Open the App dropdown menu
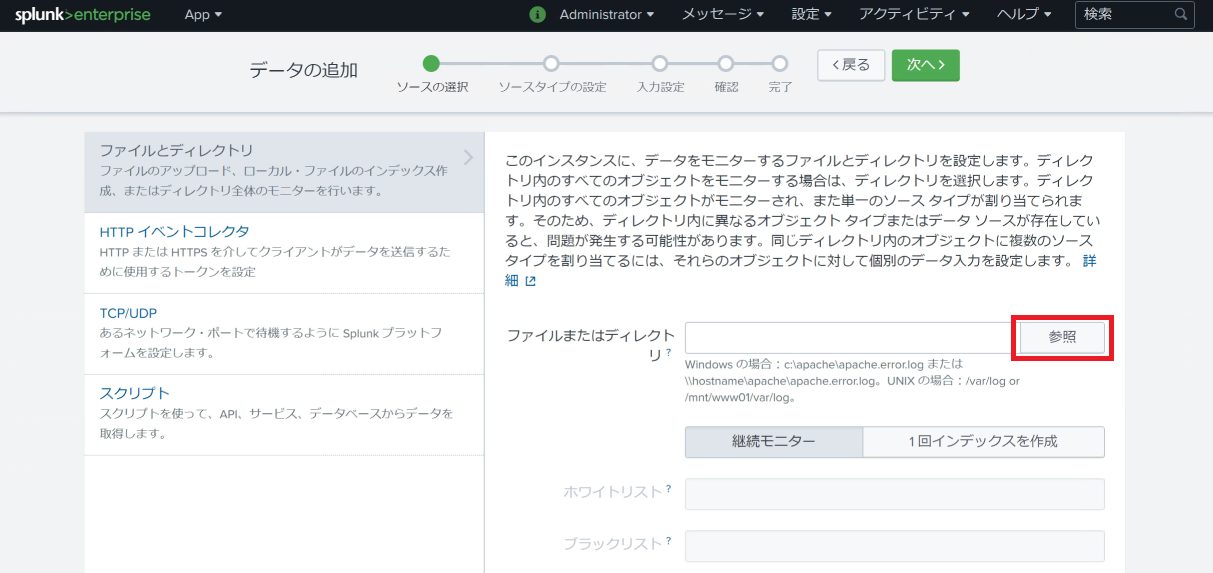Viewport: 1213px width, 573px height. [204, 15]
